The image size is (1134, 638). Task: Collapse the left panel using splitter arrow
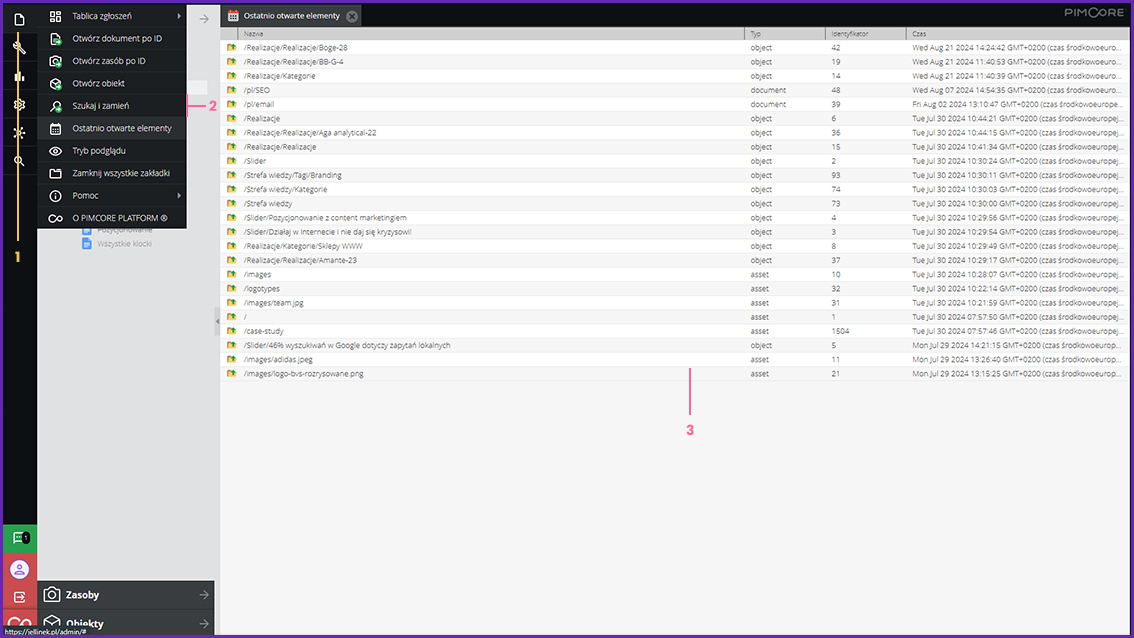pyautogui.click(x=217, y=320)
